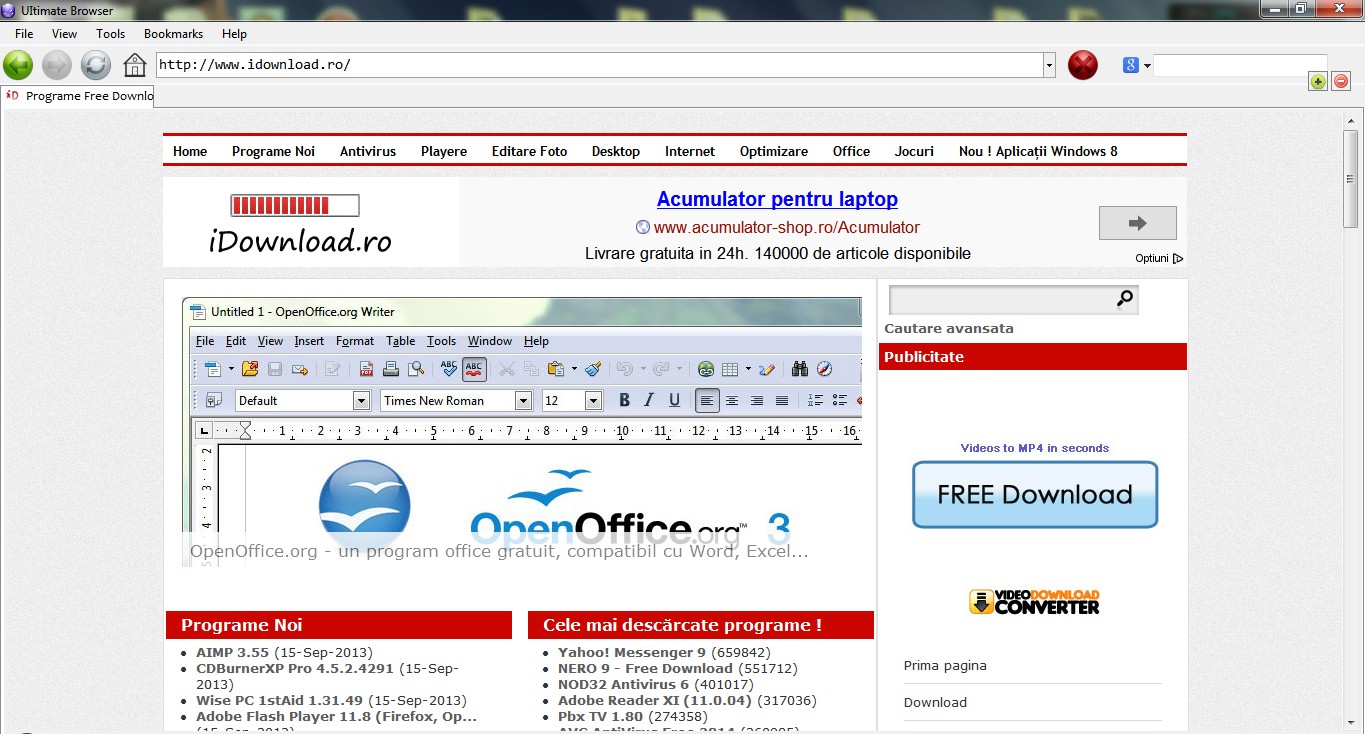Open the CDBurnerXP Pro 4.5.2.4291 entry
Image resolution: width=1365 pixels, height=734 pixels.
pyautogui.click(x=295, y=668)
